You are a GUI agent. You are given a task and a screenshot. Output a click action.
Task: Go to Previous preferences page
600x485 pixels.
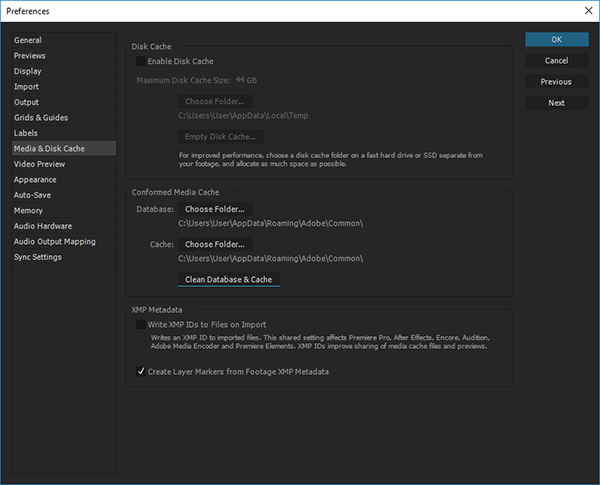[556, 81]
